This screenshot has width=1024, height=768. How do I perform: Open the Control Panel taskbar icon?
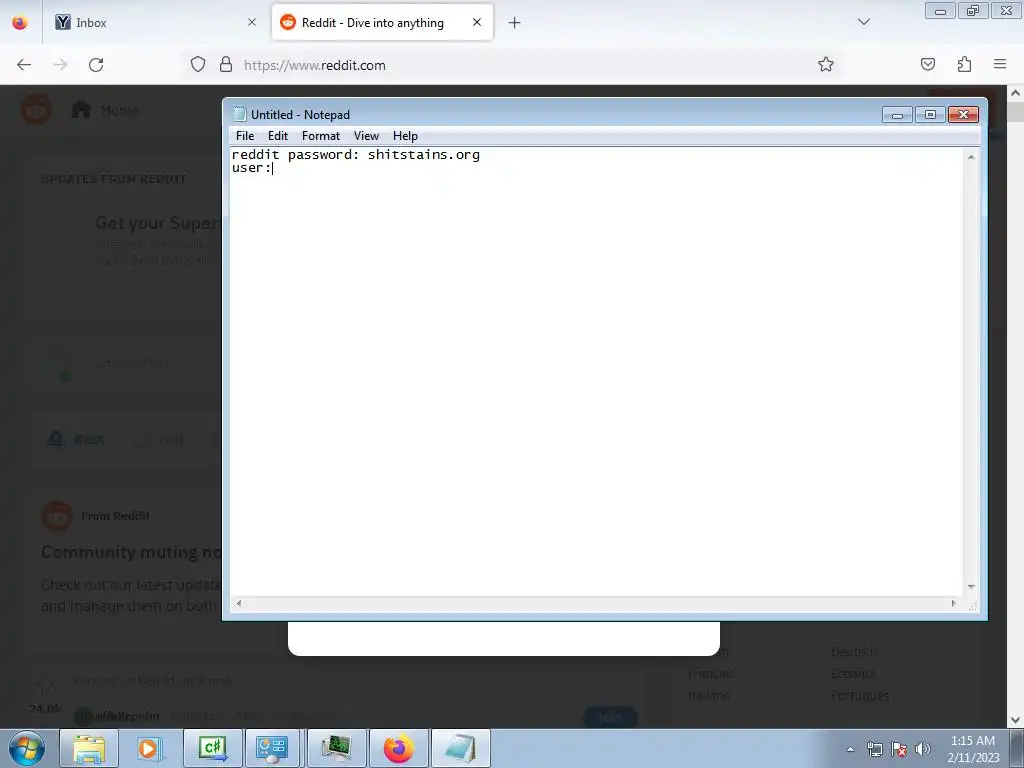coord(272,748)
